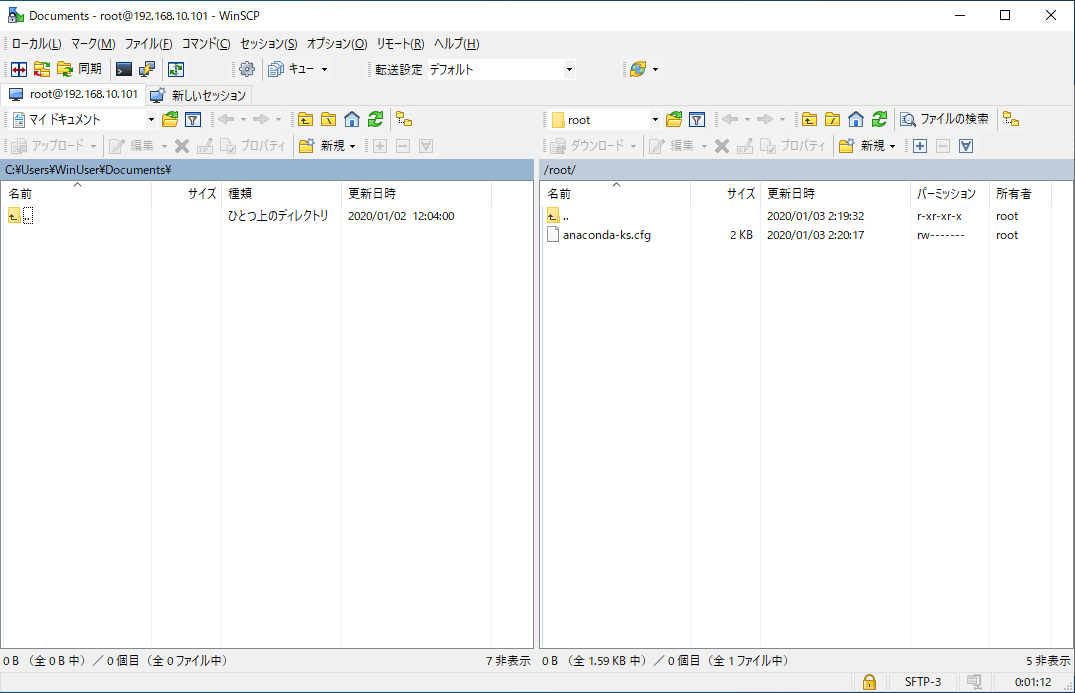Open the セッション menu
The height and width of the screenshot is (693, 1075).
point(268,44)
